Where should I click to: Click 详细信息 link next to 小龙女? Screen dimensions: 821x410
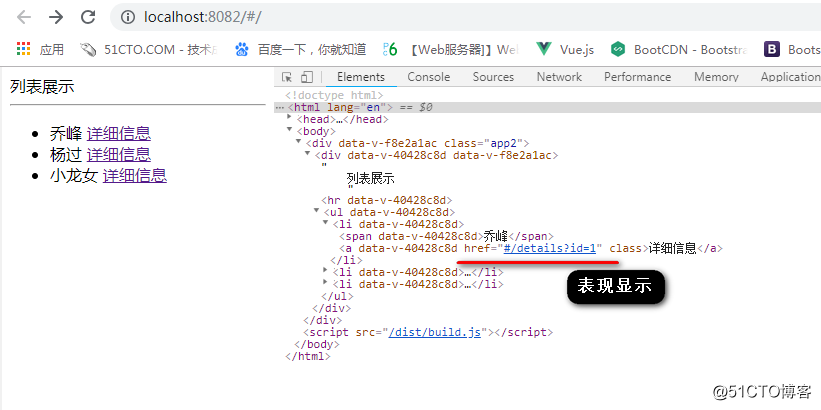click(135, 175)
